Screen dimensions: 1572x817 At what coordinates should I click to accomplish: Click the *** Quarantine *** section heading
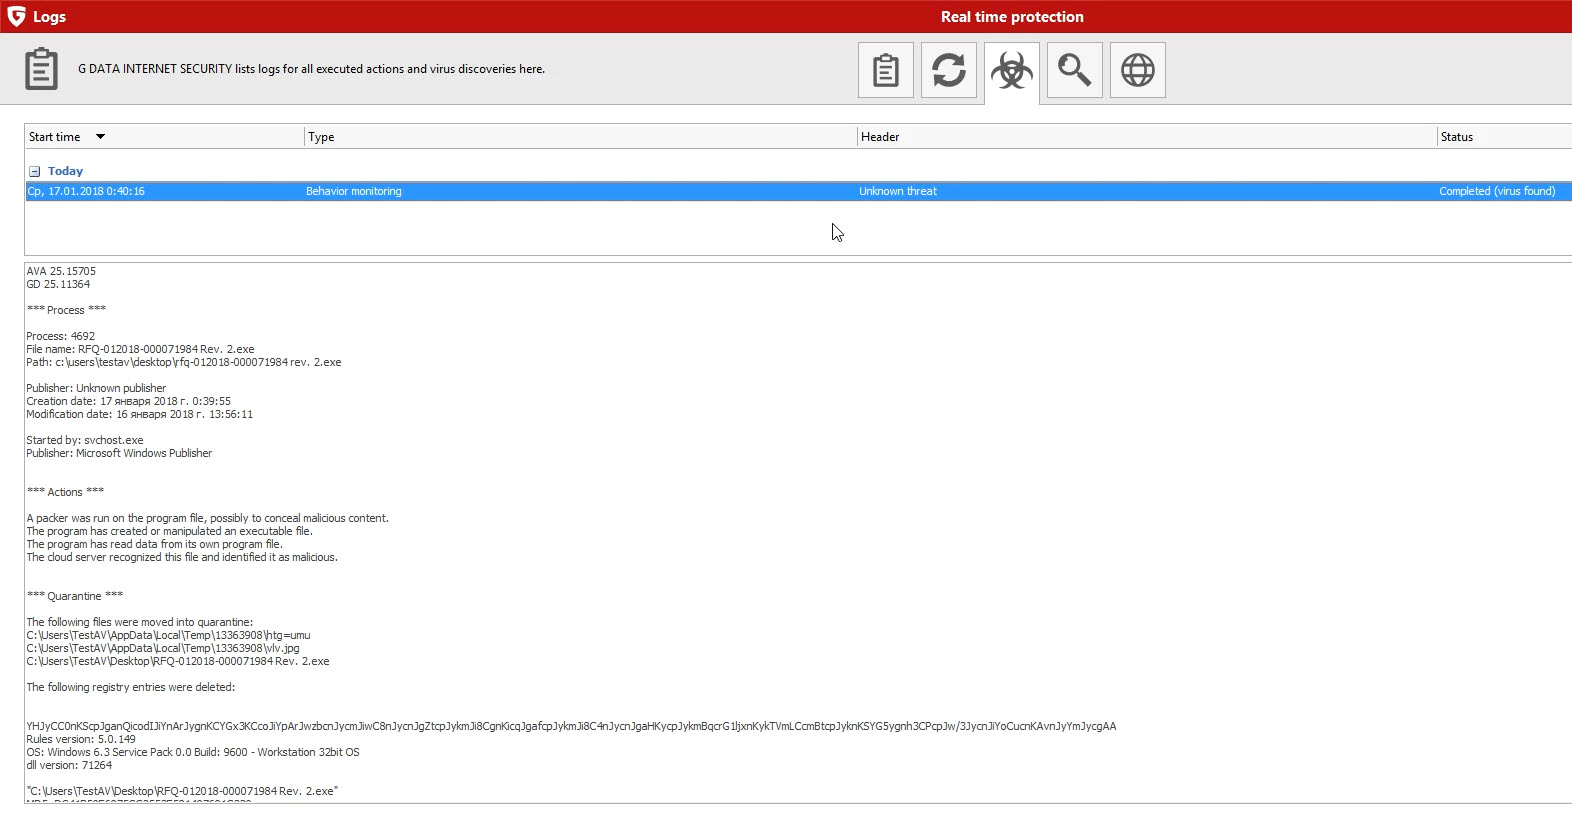75,596
